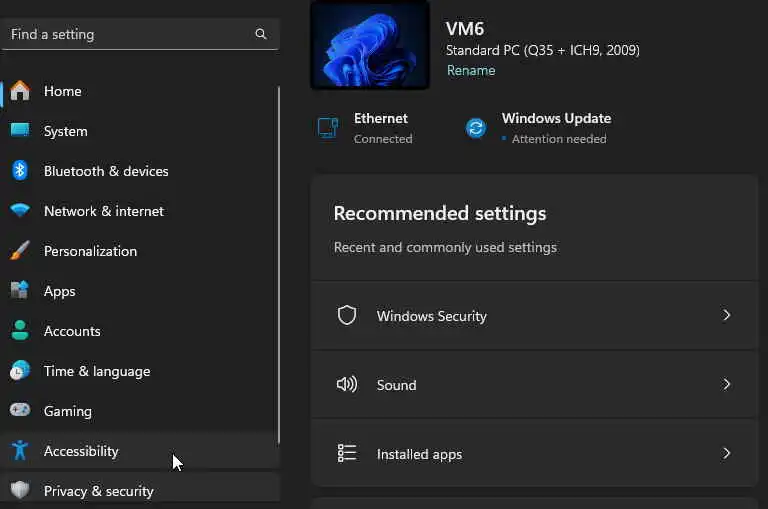Click the System monitor icon
This screenshot has width=768, height=509.
20,131
